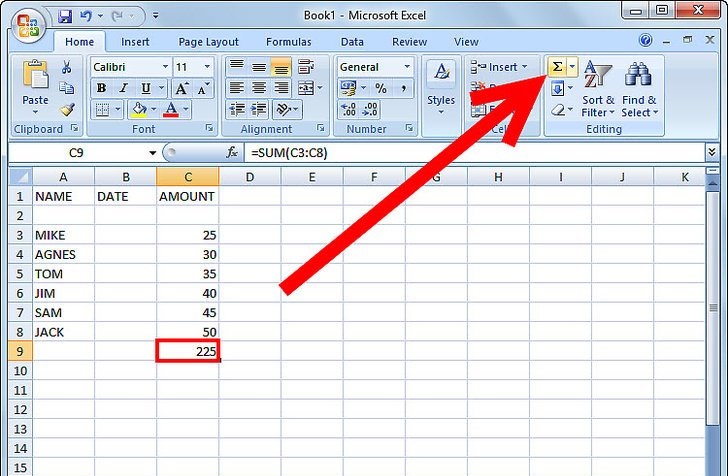Toggle Underline formatting
The width and height of the screenshot is (728, 476).
click(146, 88)
